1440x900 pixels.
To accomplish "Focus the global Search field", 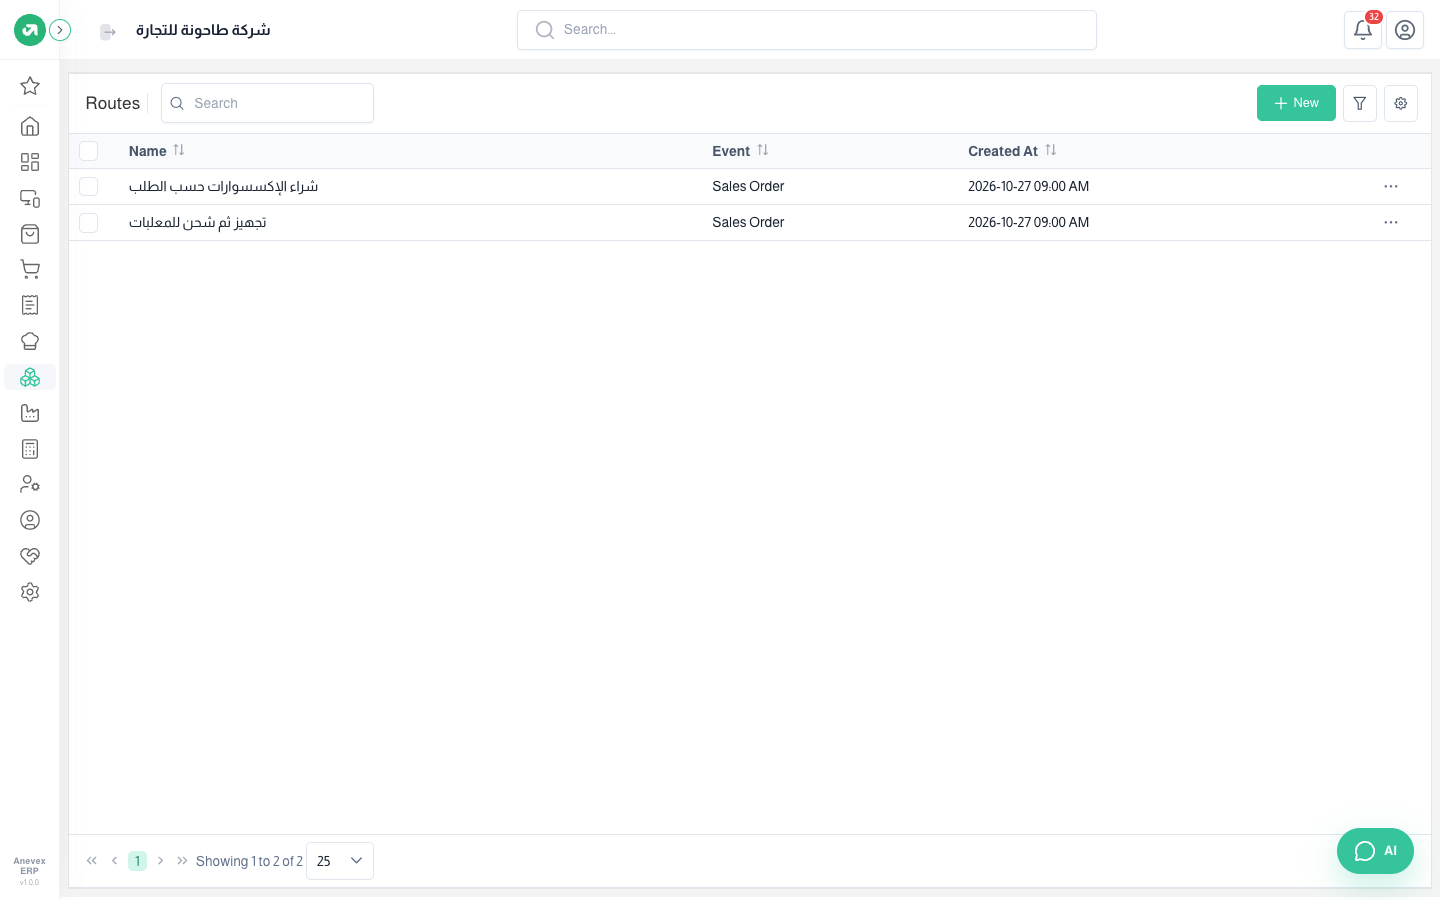I will coord(807,30).
